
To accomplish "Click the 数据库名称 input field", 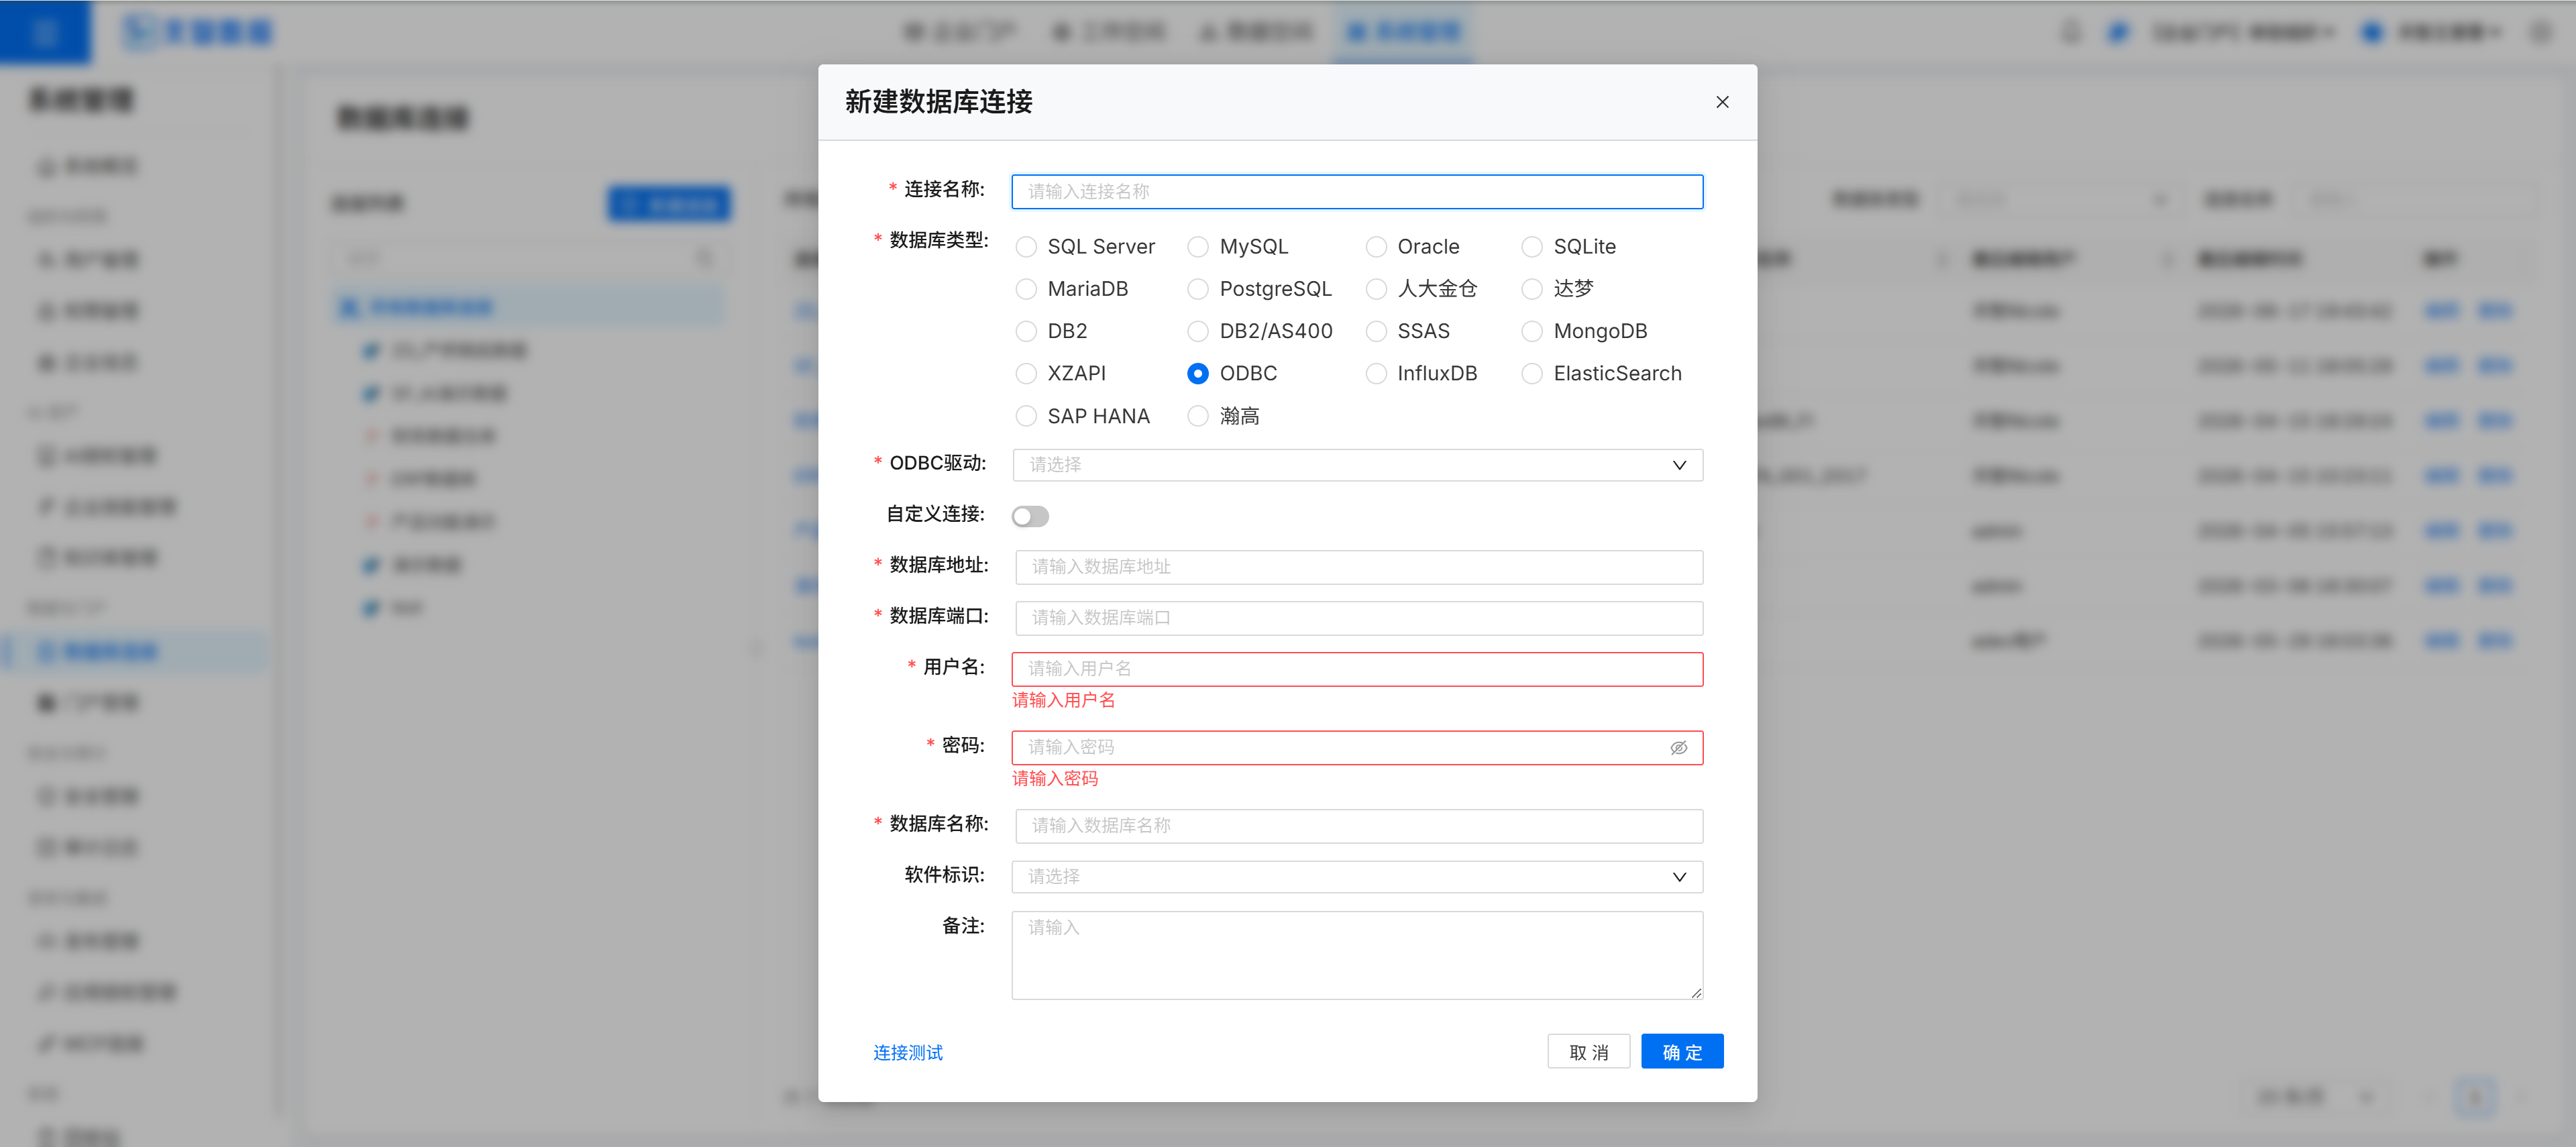I will 1359,825.
